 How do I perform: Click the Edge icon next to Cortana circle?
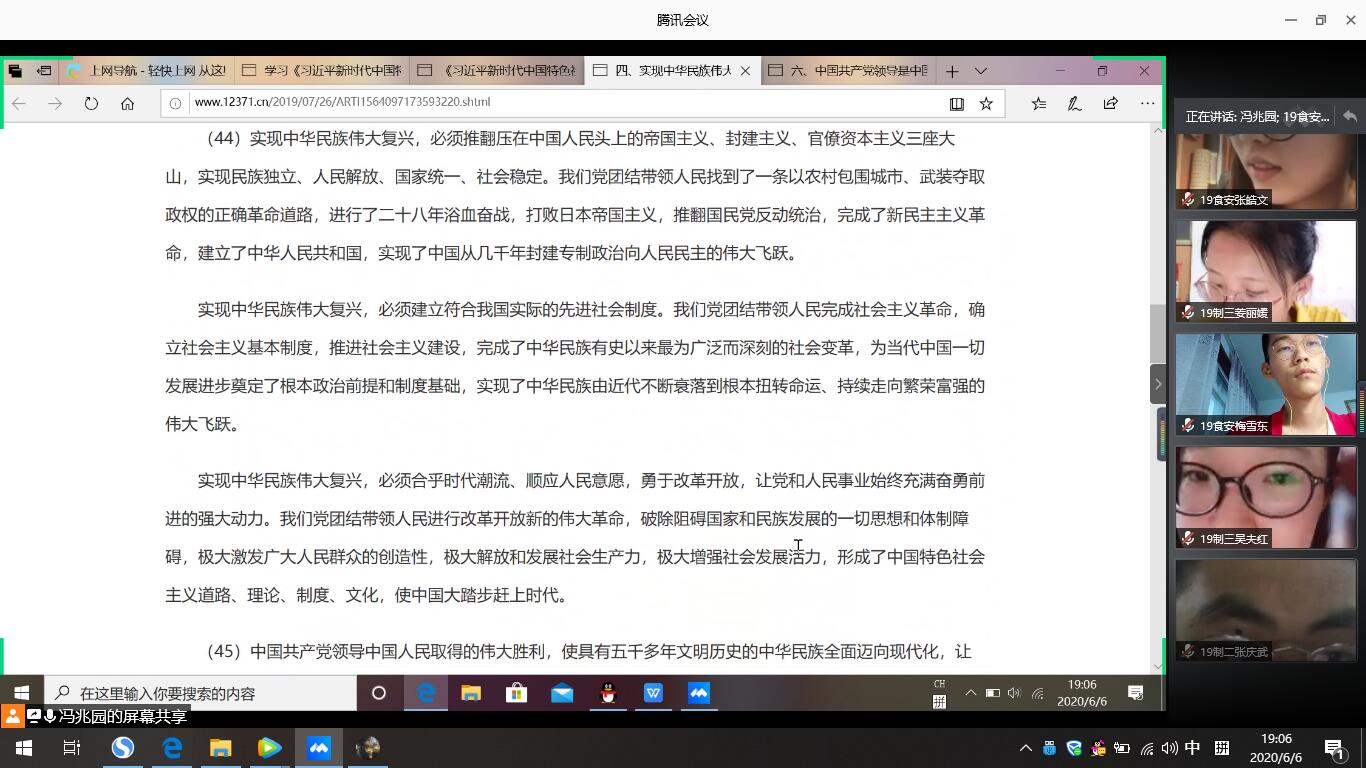point(425,693)
